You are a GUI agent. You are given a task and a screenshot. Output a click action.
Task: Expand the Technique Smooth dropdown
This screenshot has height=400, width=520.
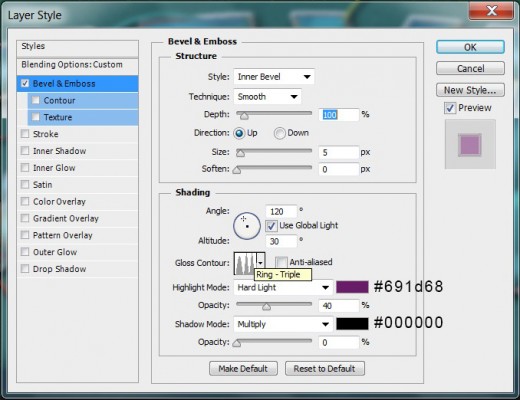coord(267,97)
